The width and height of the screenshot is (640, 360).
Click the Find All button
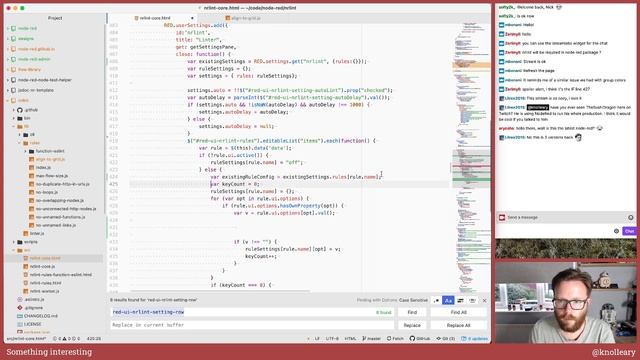458,312
